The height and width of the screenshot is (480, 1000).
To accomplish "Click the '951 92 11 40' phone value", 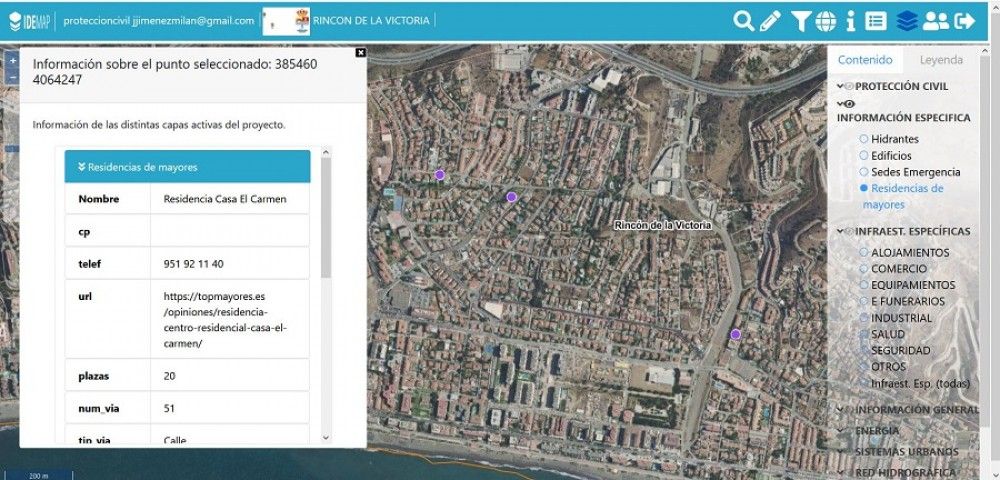I will point(193,263).
